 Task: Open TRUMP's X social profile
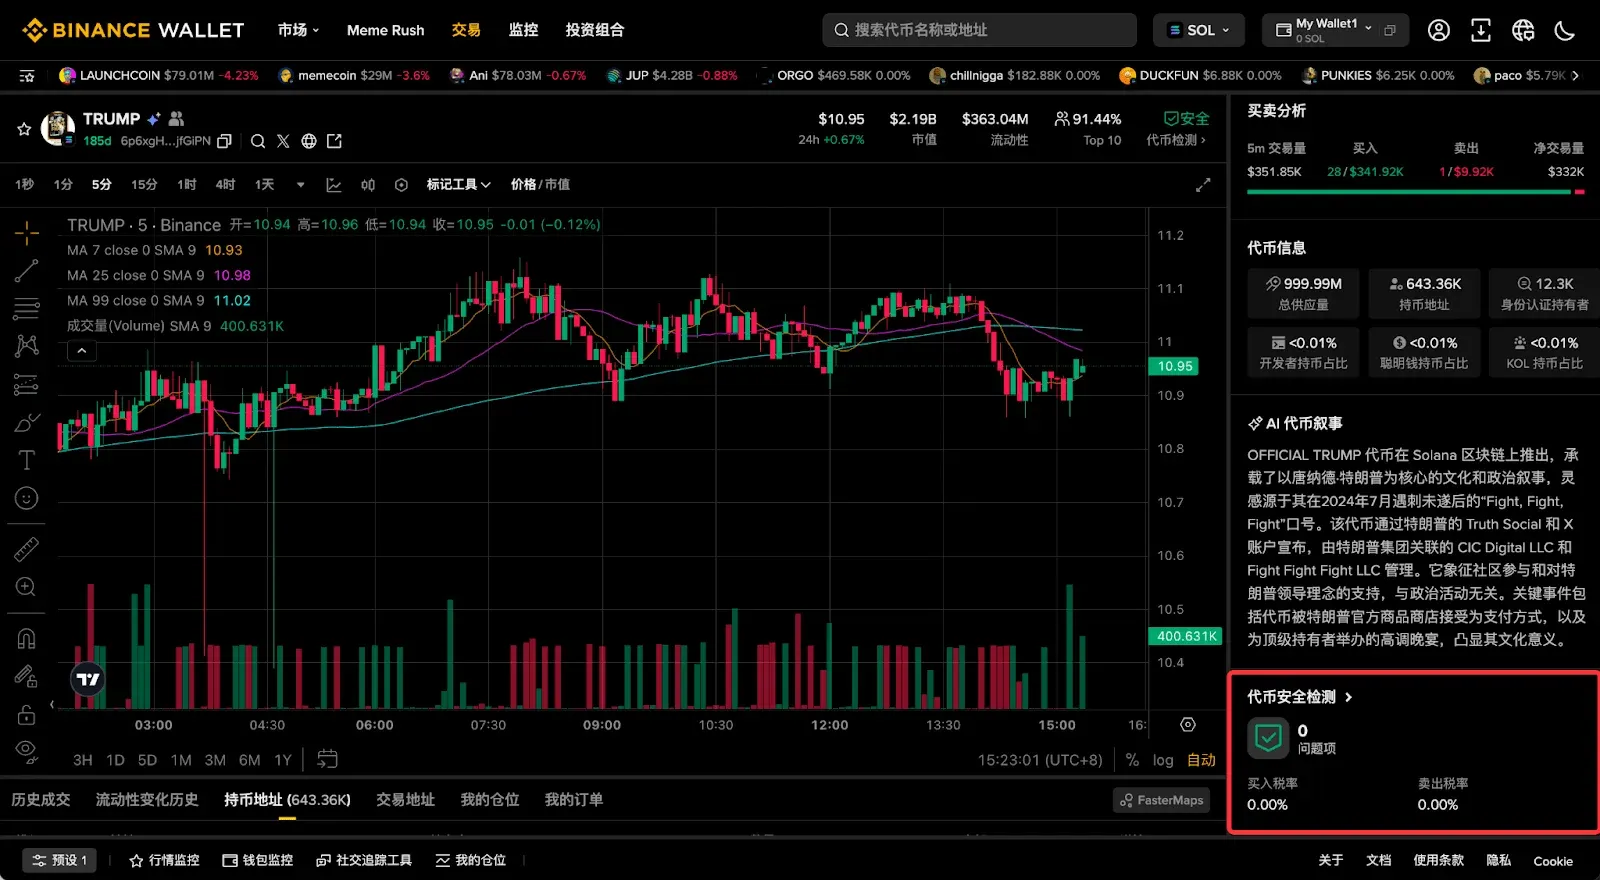click(x=283, y=141)
